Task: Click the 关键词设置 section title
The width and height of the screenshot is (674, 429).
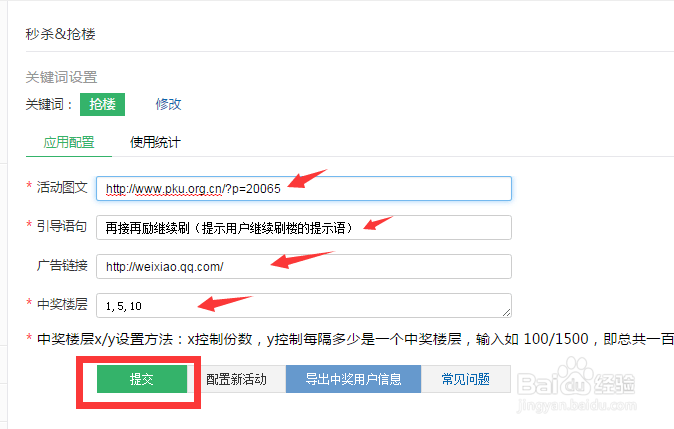Action: tap(61, 77)
